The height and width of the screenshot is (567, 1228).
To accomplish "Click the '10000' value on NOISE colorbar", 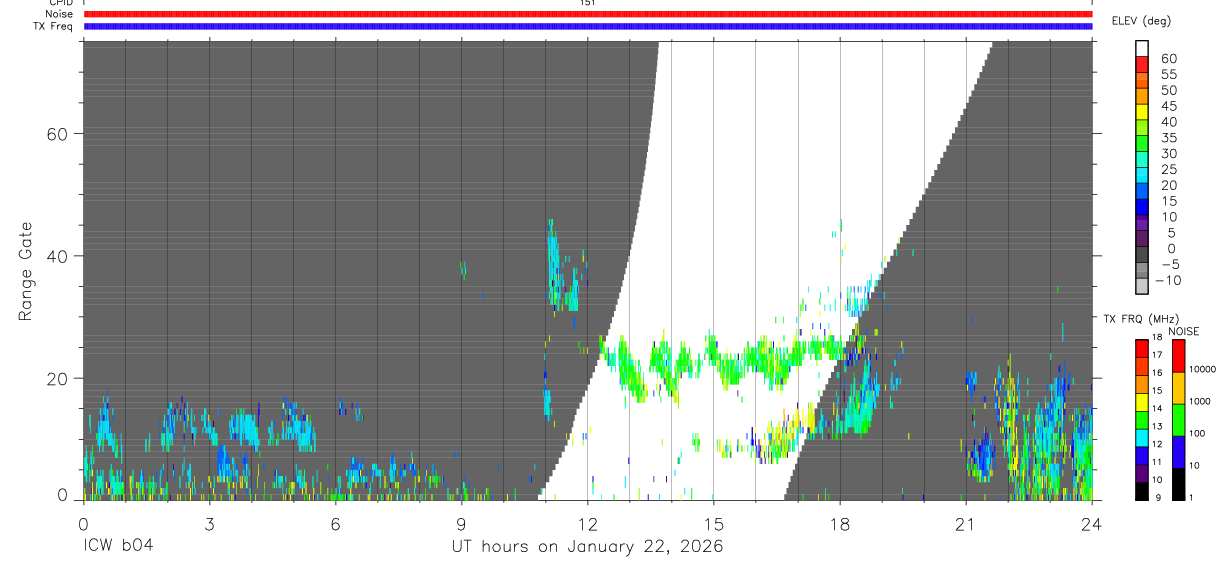I will (1202, 369).
